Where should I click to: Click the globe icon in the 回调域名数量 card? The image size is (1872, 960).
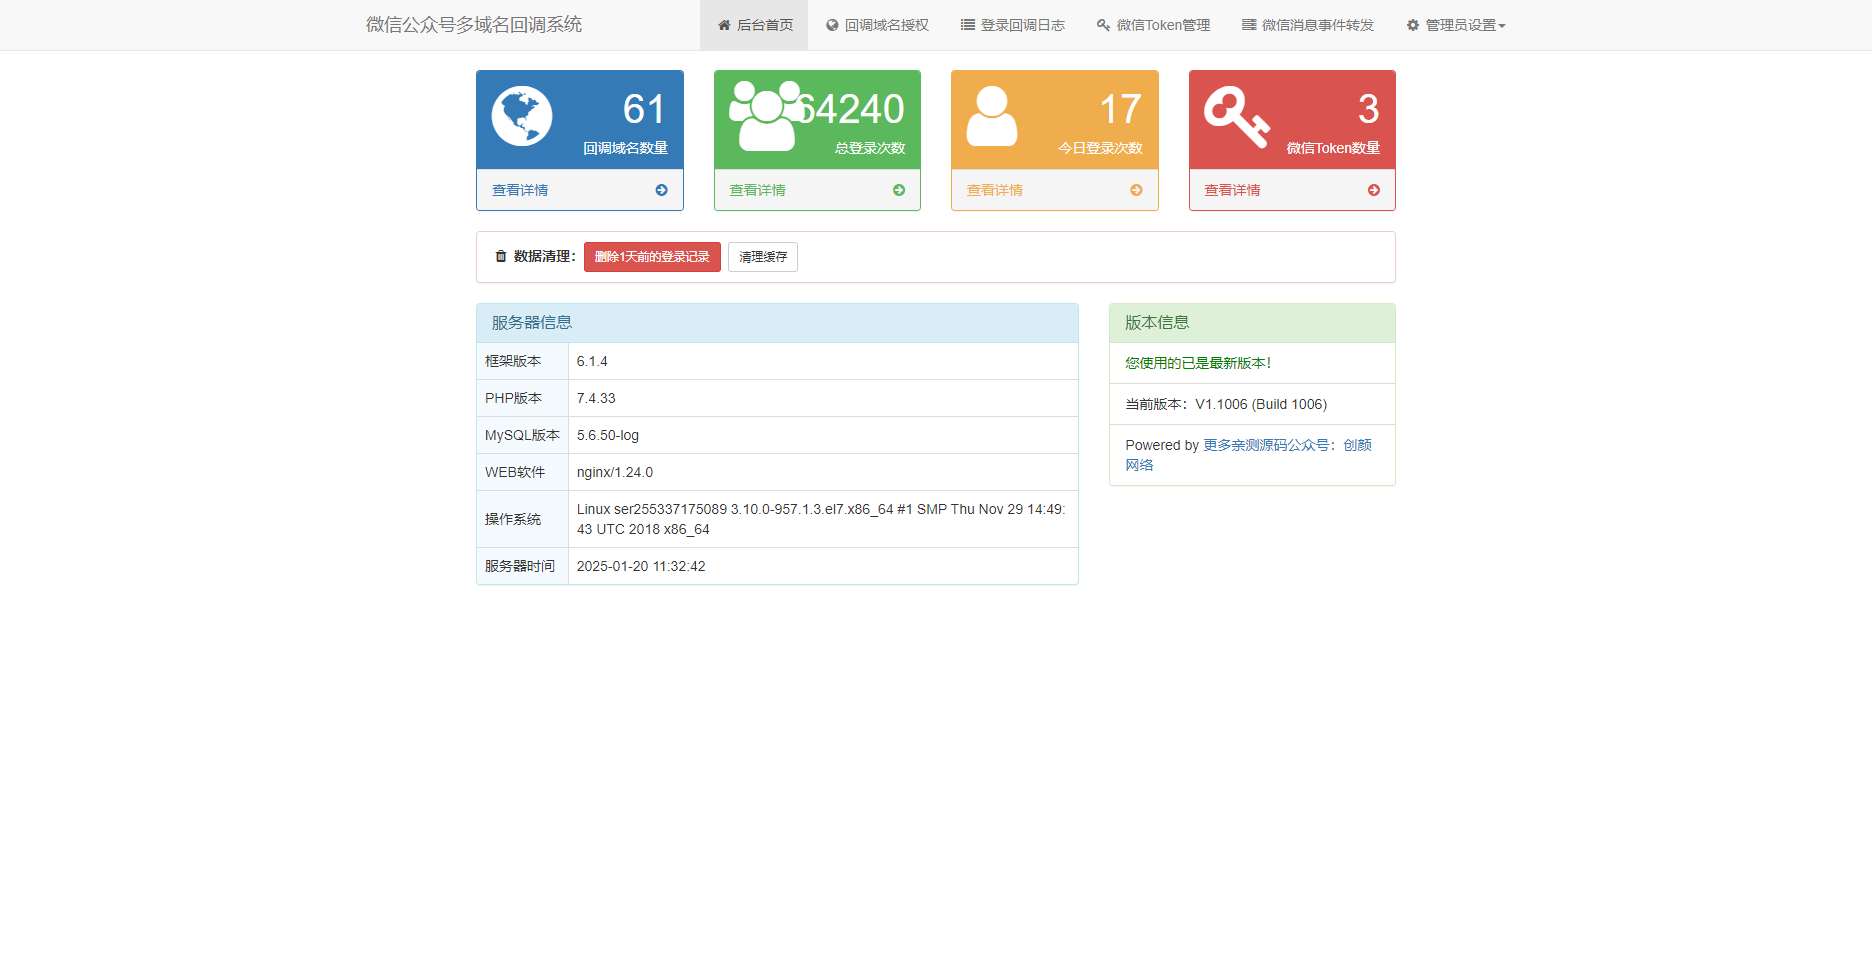(x=522, y=116)
